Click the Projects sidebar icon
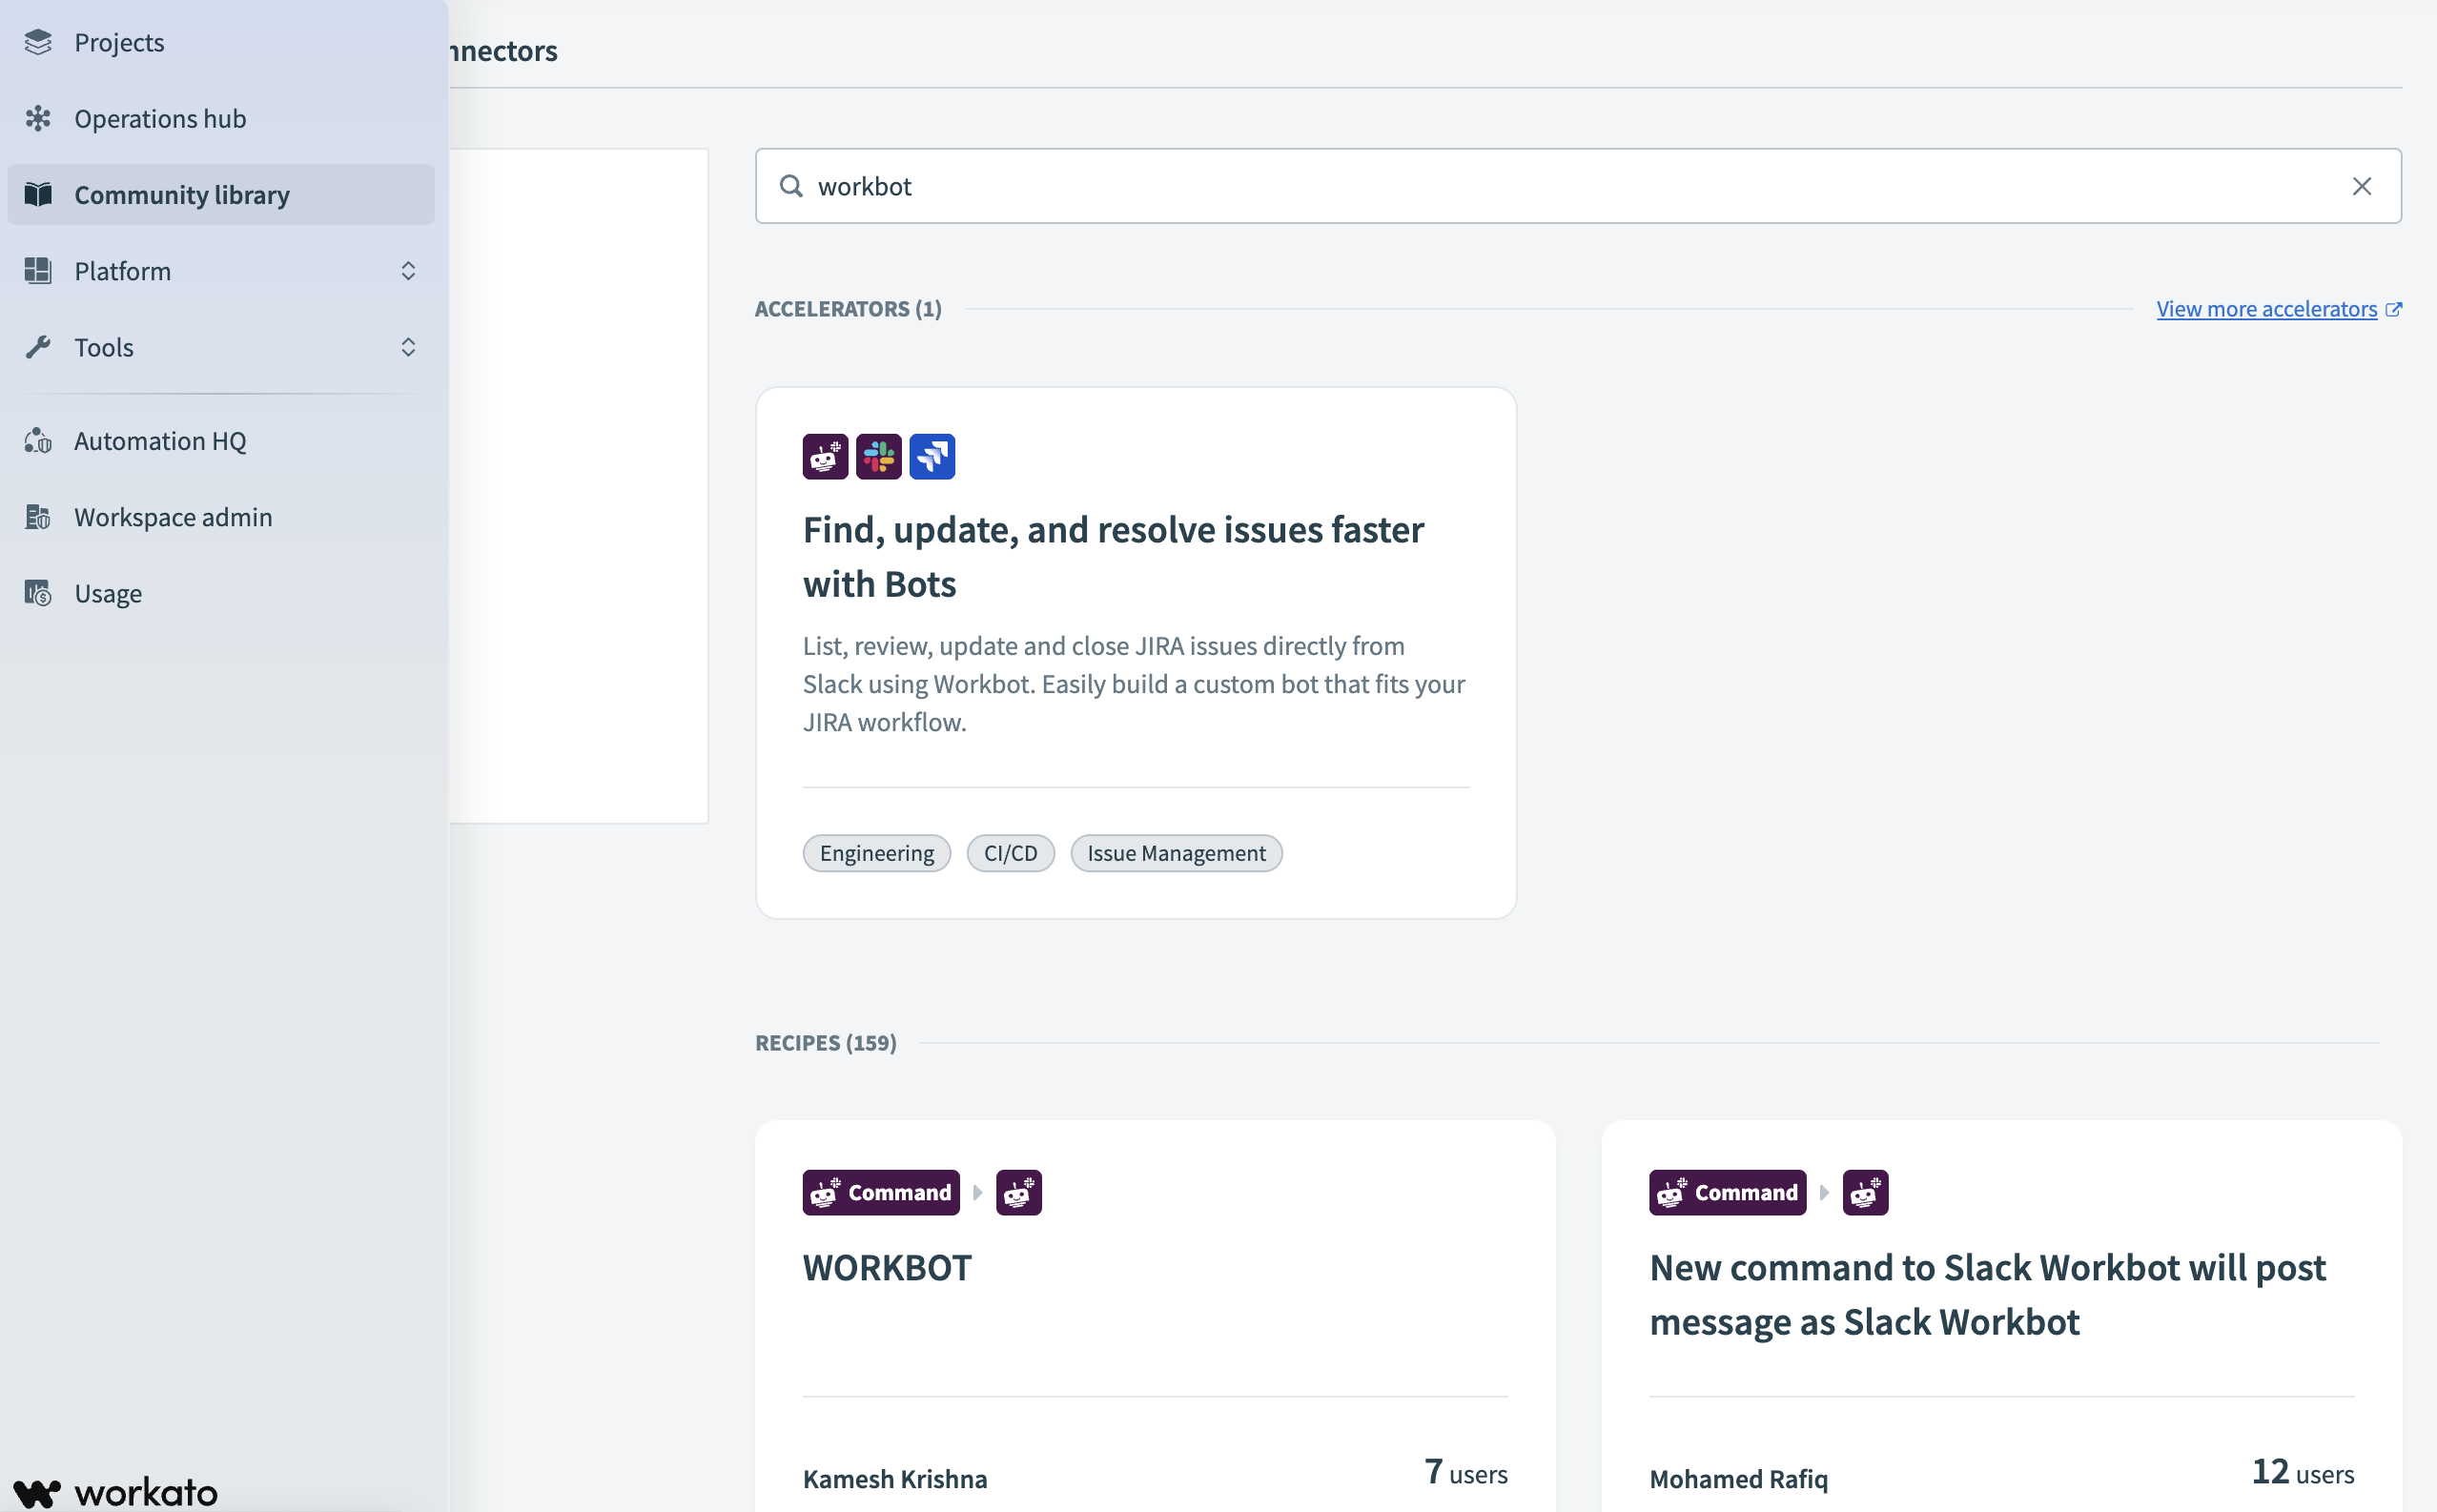2437x1512 pixels. [40, 40]
